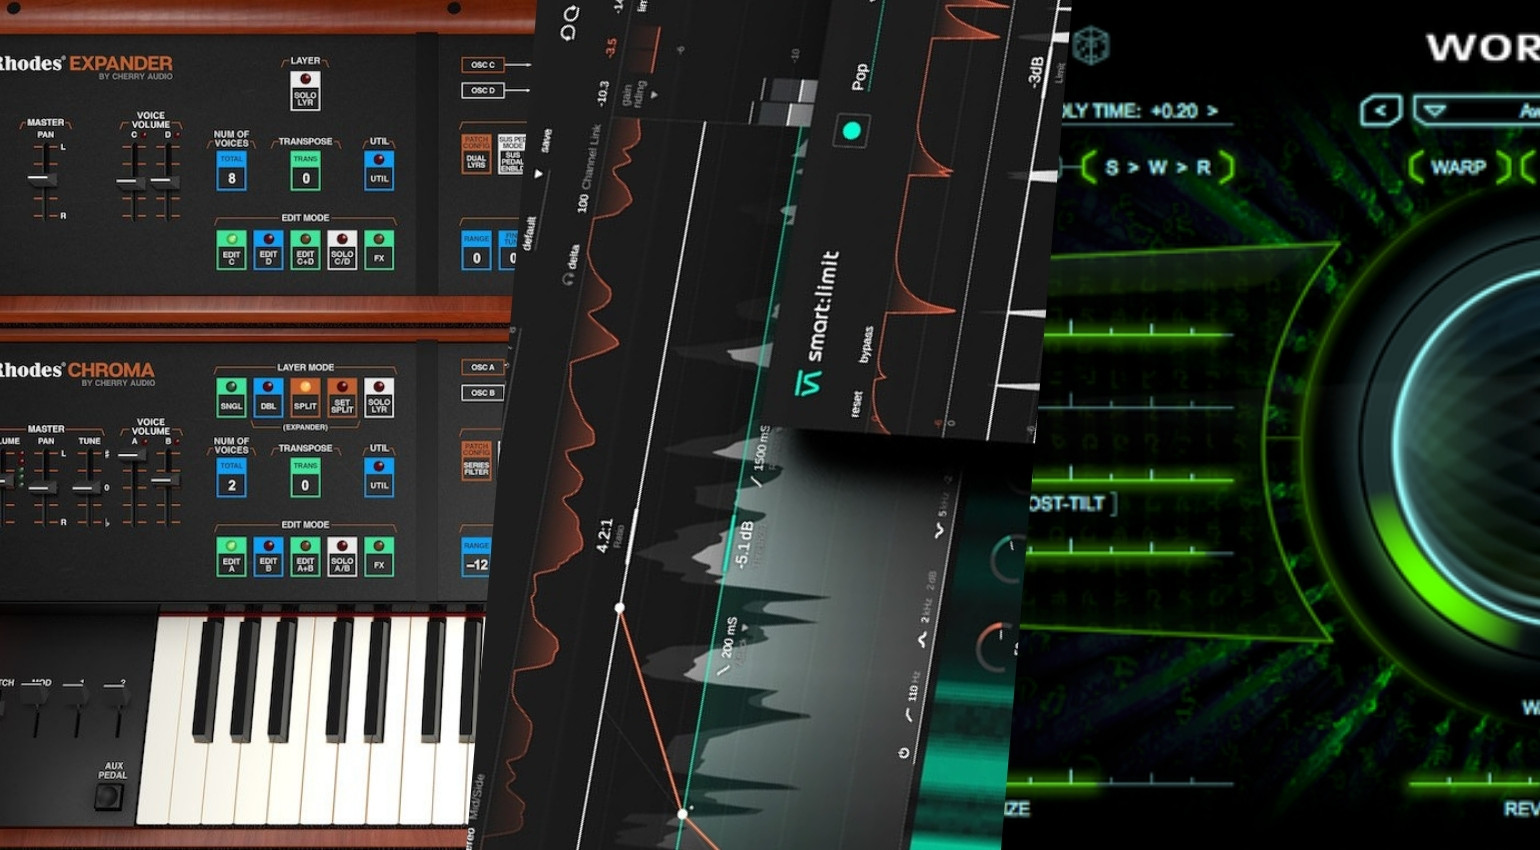The width and height of the screenshot is (1540, 850).
Task: Click the AUX PEDAL button on the keyboard
Action: coord(108,797)
